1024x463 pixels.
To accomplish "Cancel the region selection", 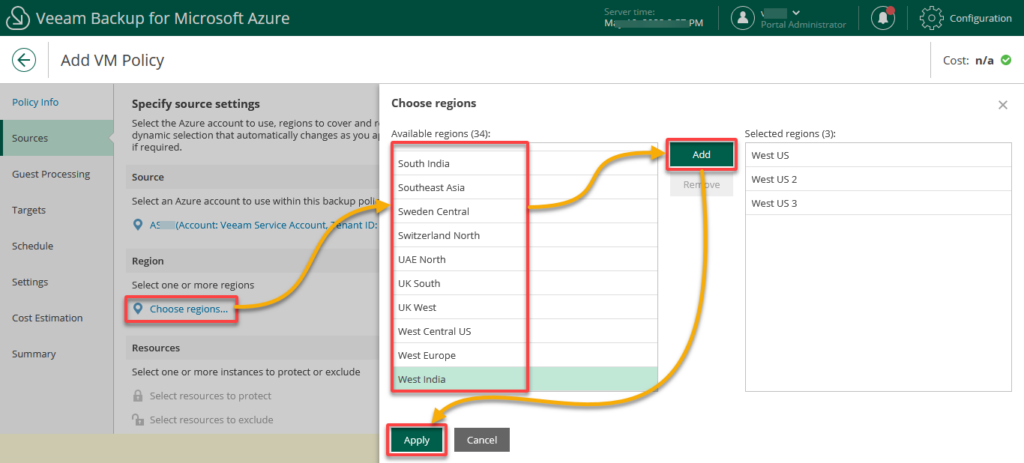I will (x=482, y=440).
